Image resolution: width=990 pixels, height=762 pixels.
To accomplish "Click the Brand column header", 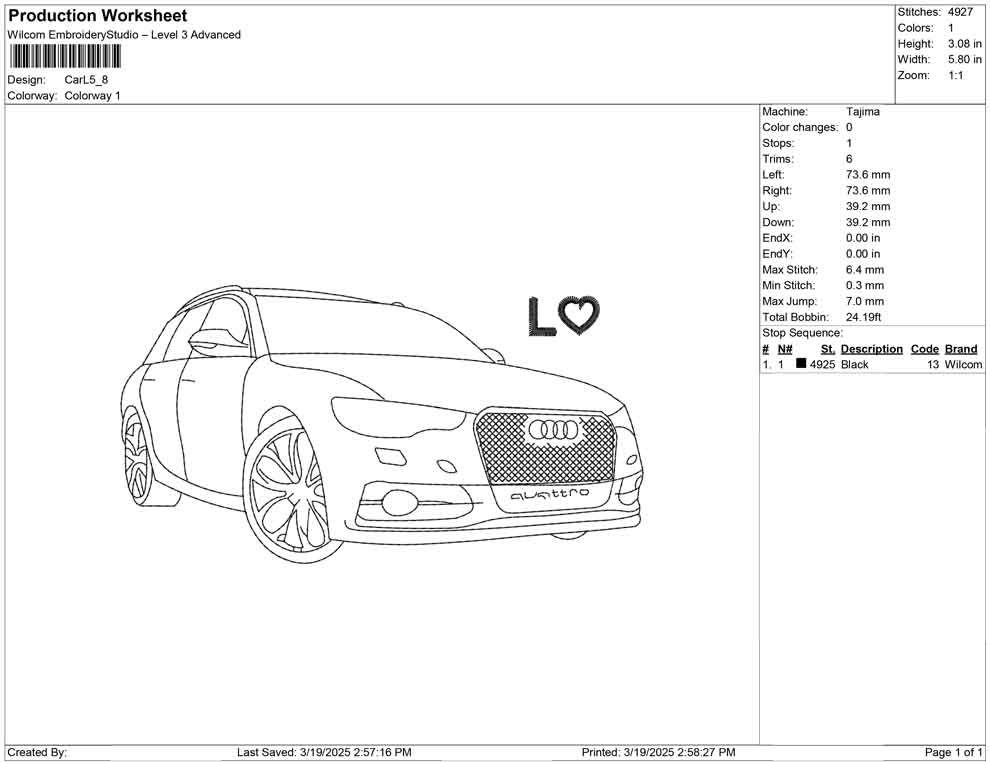I will pos(961,349).
